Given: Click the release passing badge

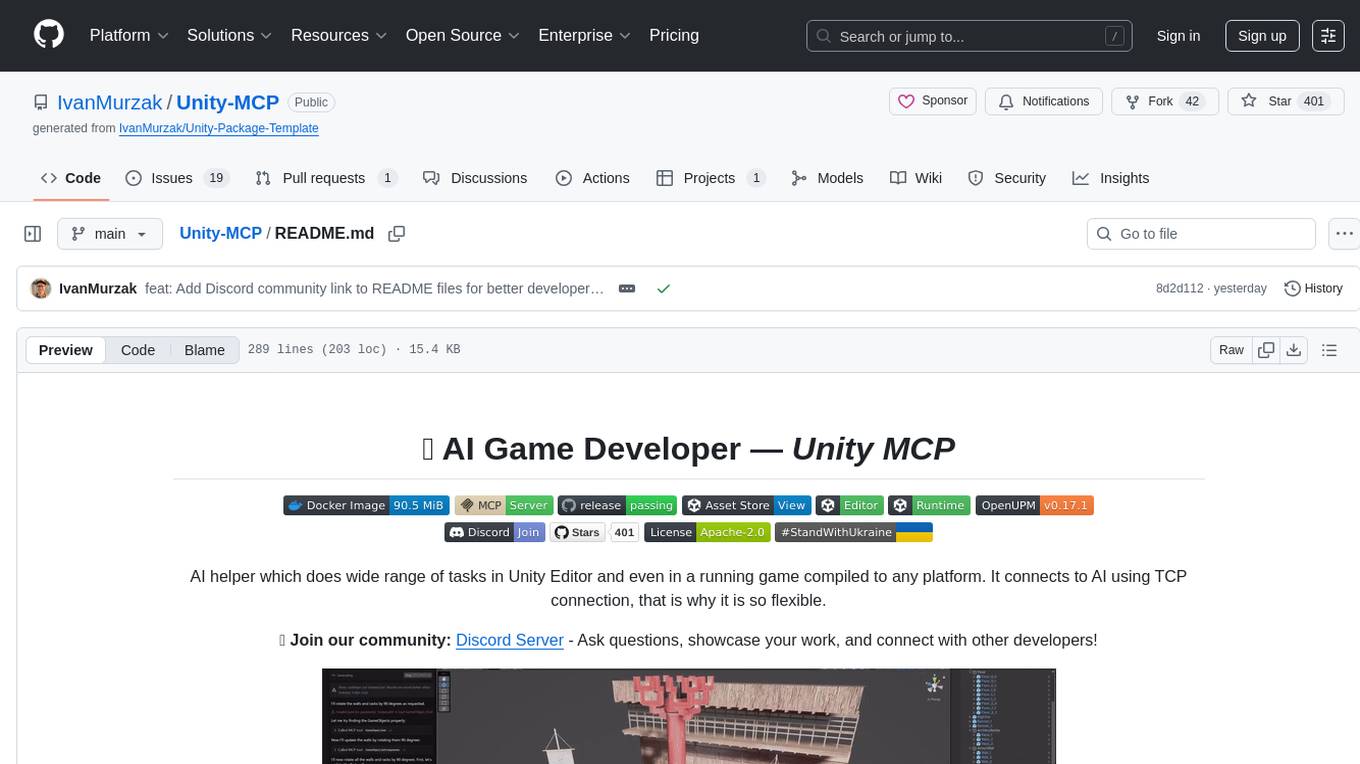Looking at the screenshot, I should [617, 505].
